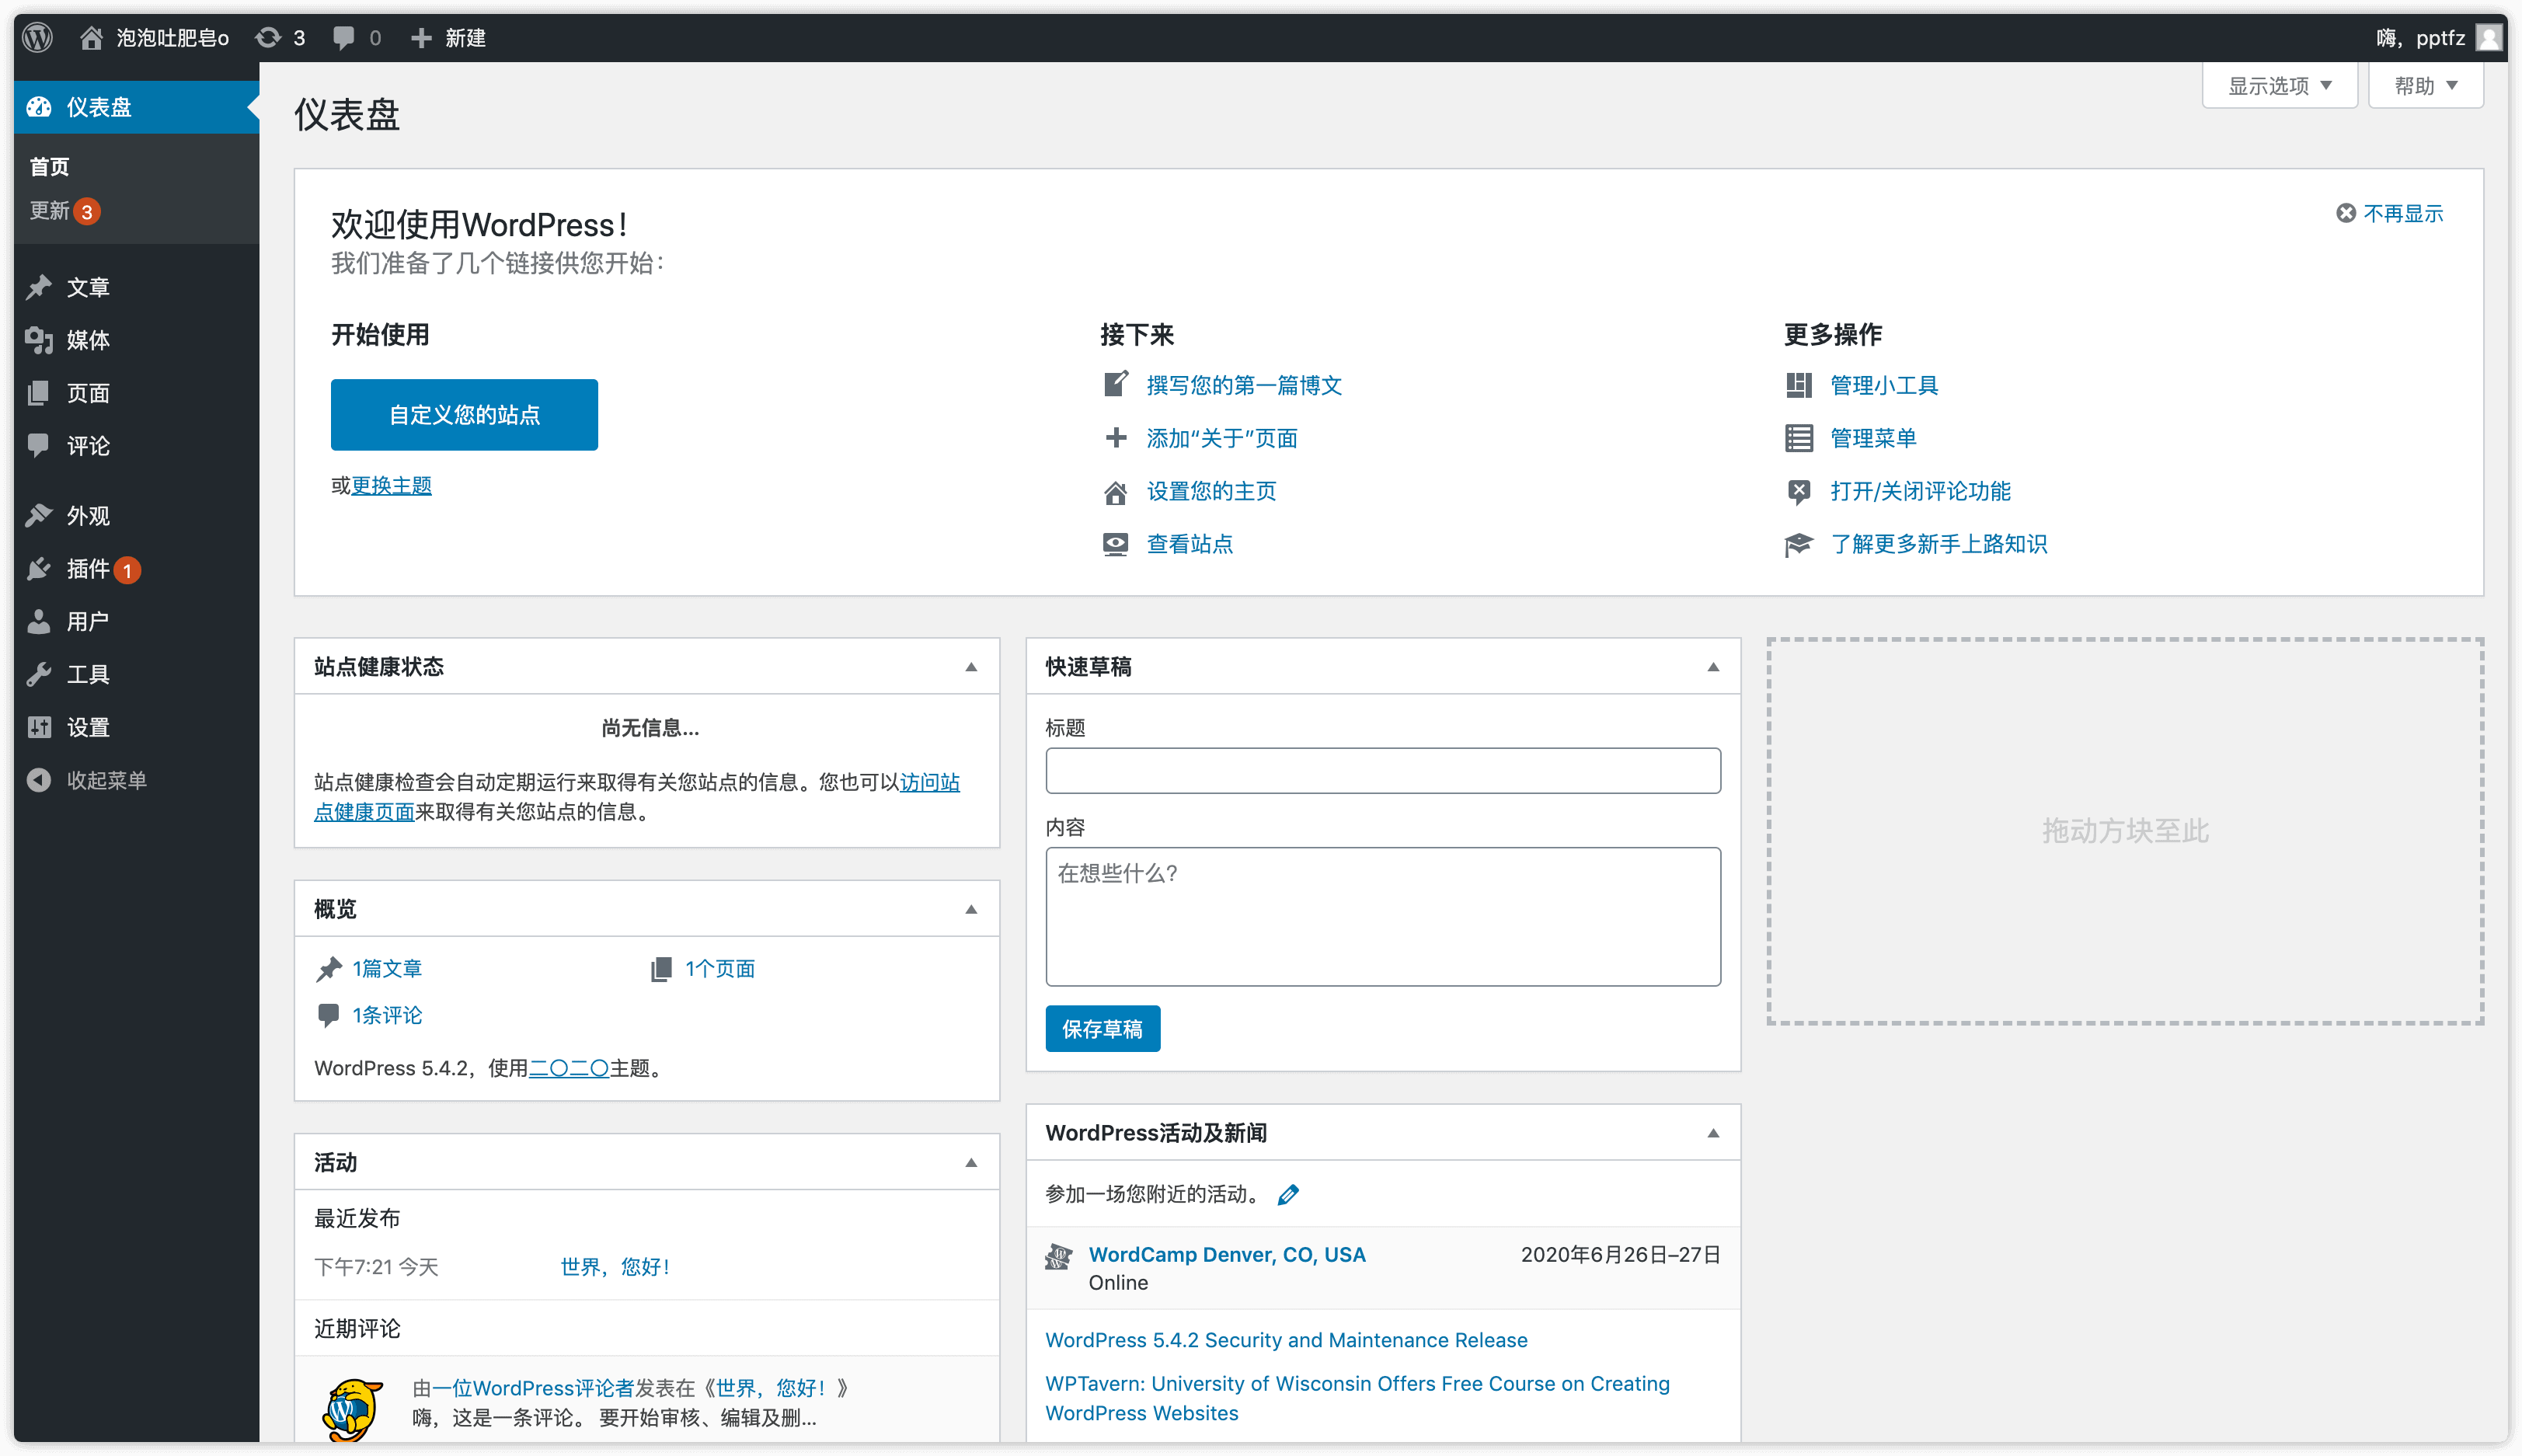
Task: Click the 自定义您的站点 button
Action: (x=464, y=414)
